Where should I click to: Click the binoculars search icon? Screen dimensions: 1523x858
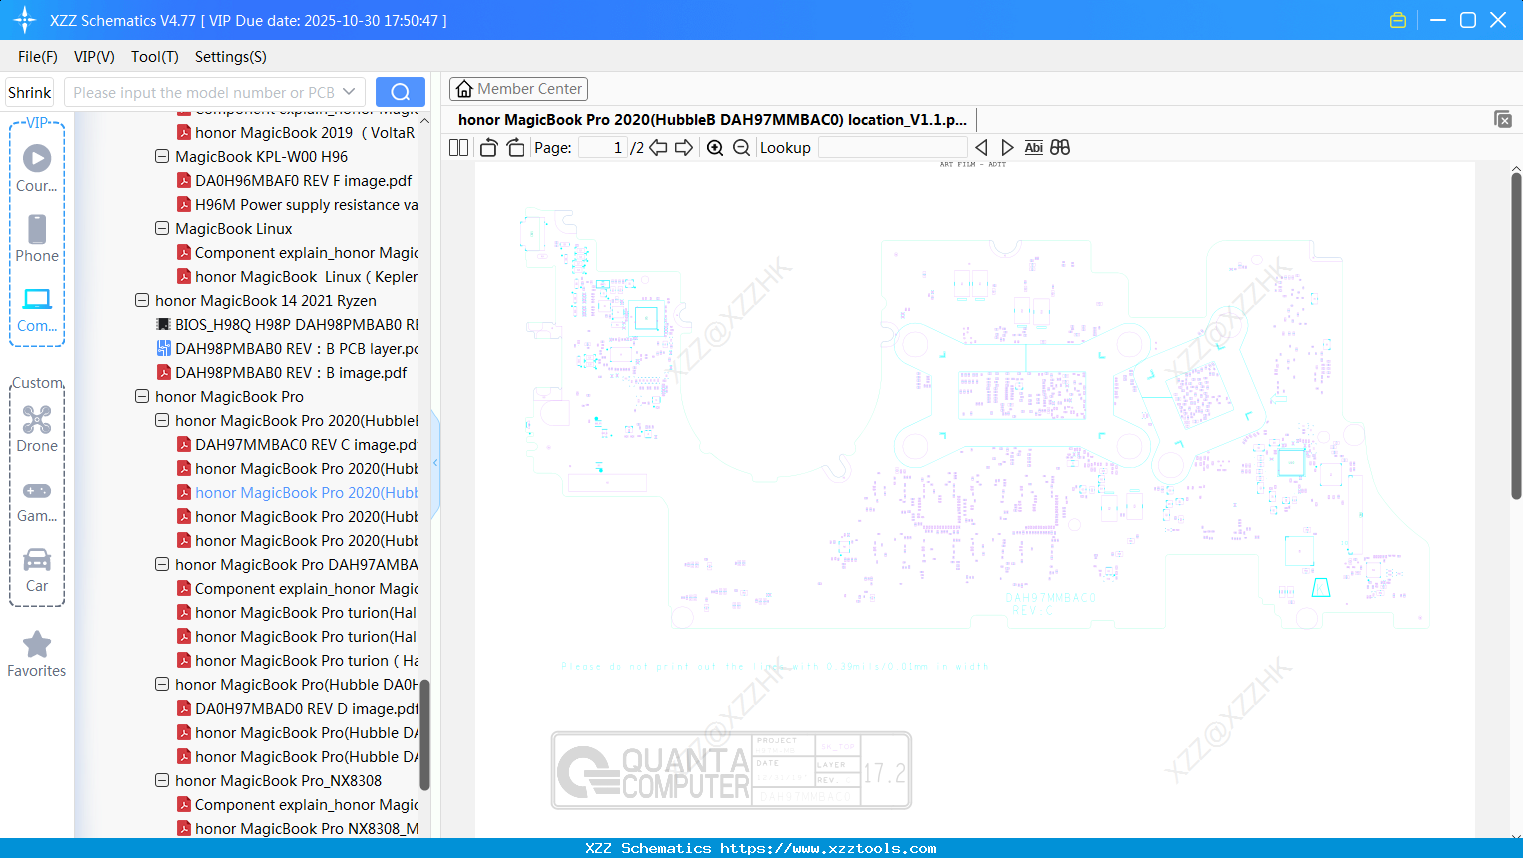1060,147
